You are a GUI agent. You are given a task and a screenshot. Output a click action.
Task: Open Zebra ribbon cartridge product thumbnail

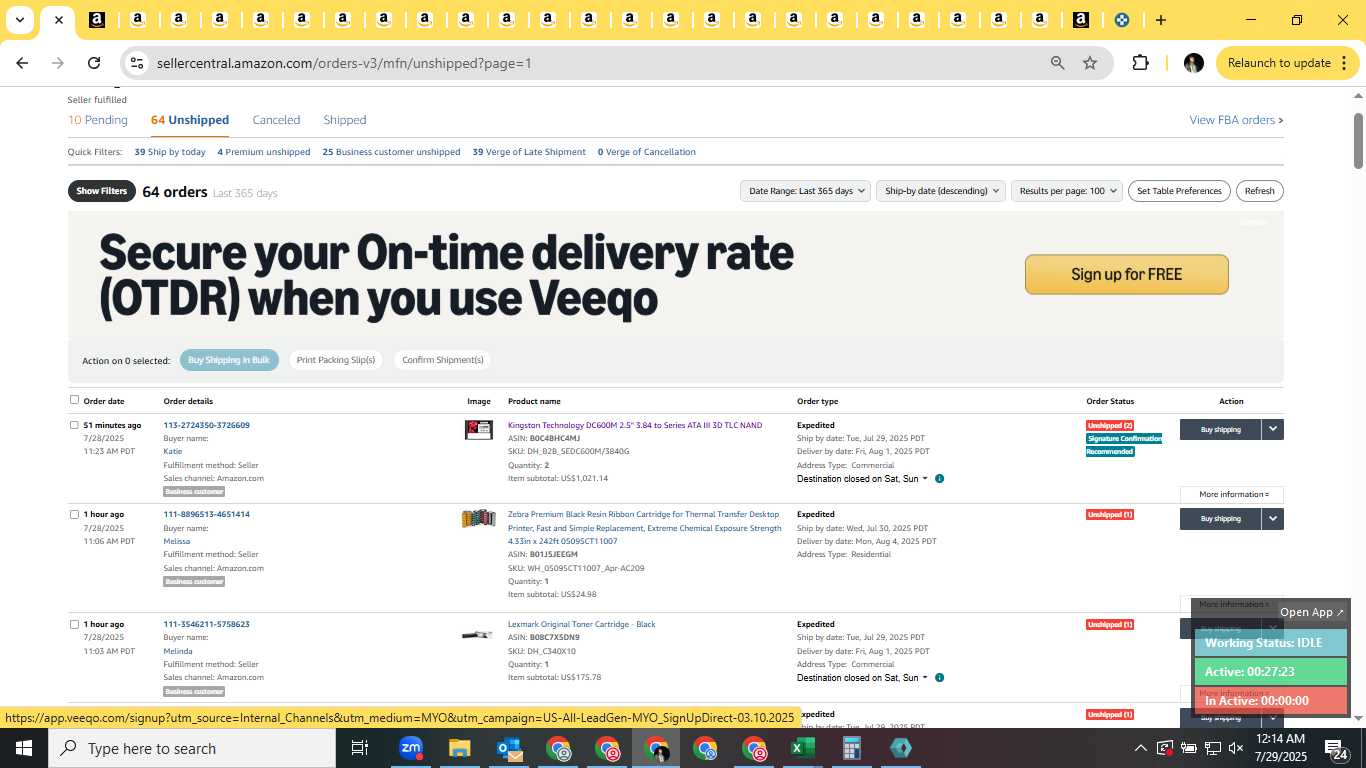[479, 518]
